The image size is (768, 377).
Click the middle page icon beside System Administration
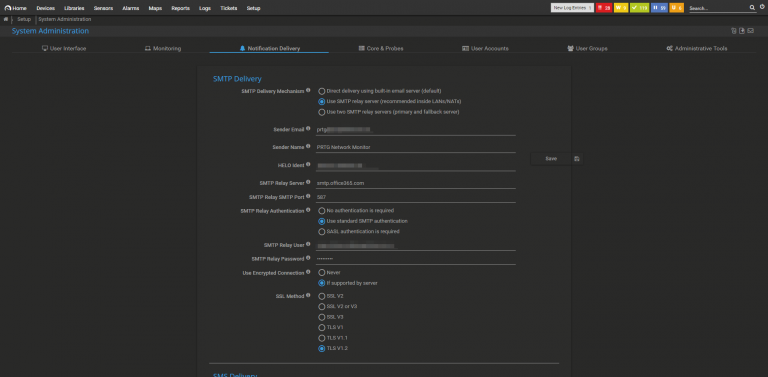742,31
